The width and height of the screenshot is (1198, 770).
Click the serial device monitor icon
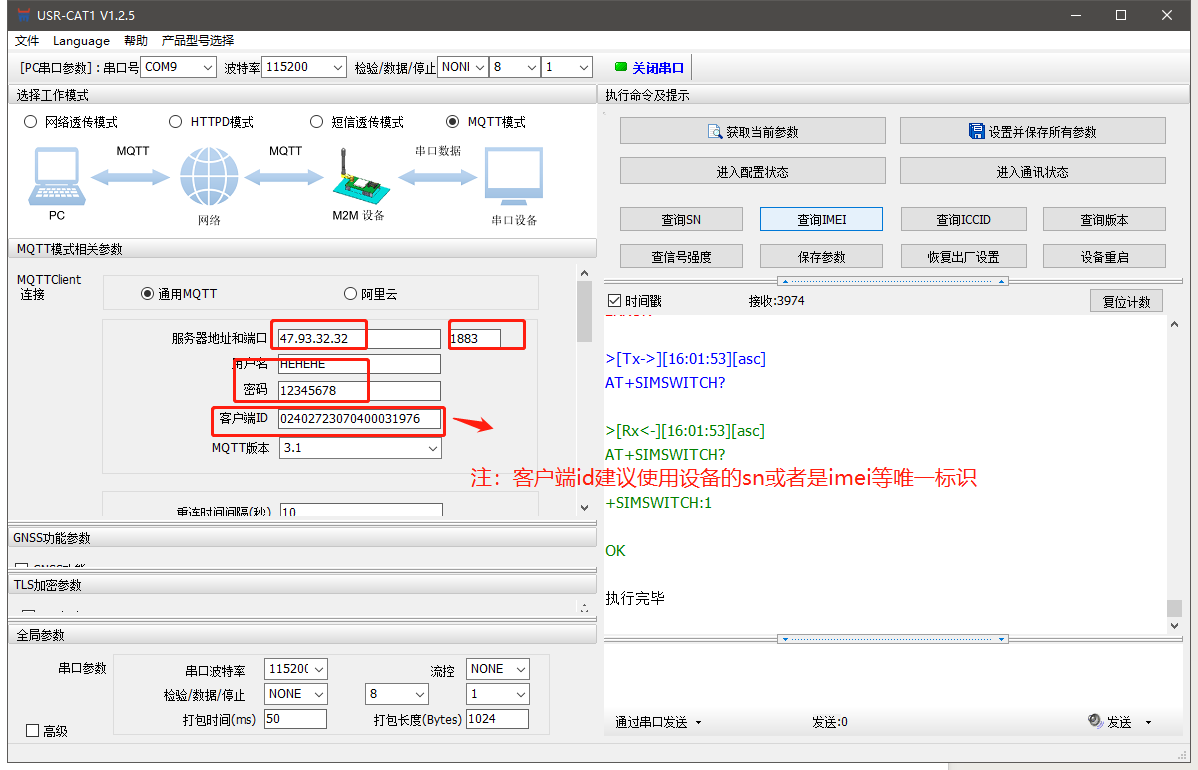(514, 177)
